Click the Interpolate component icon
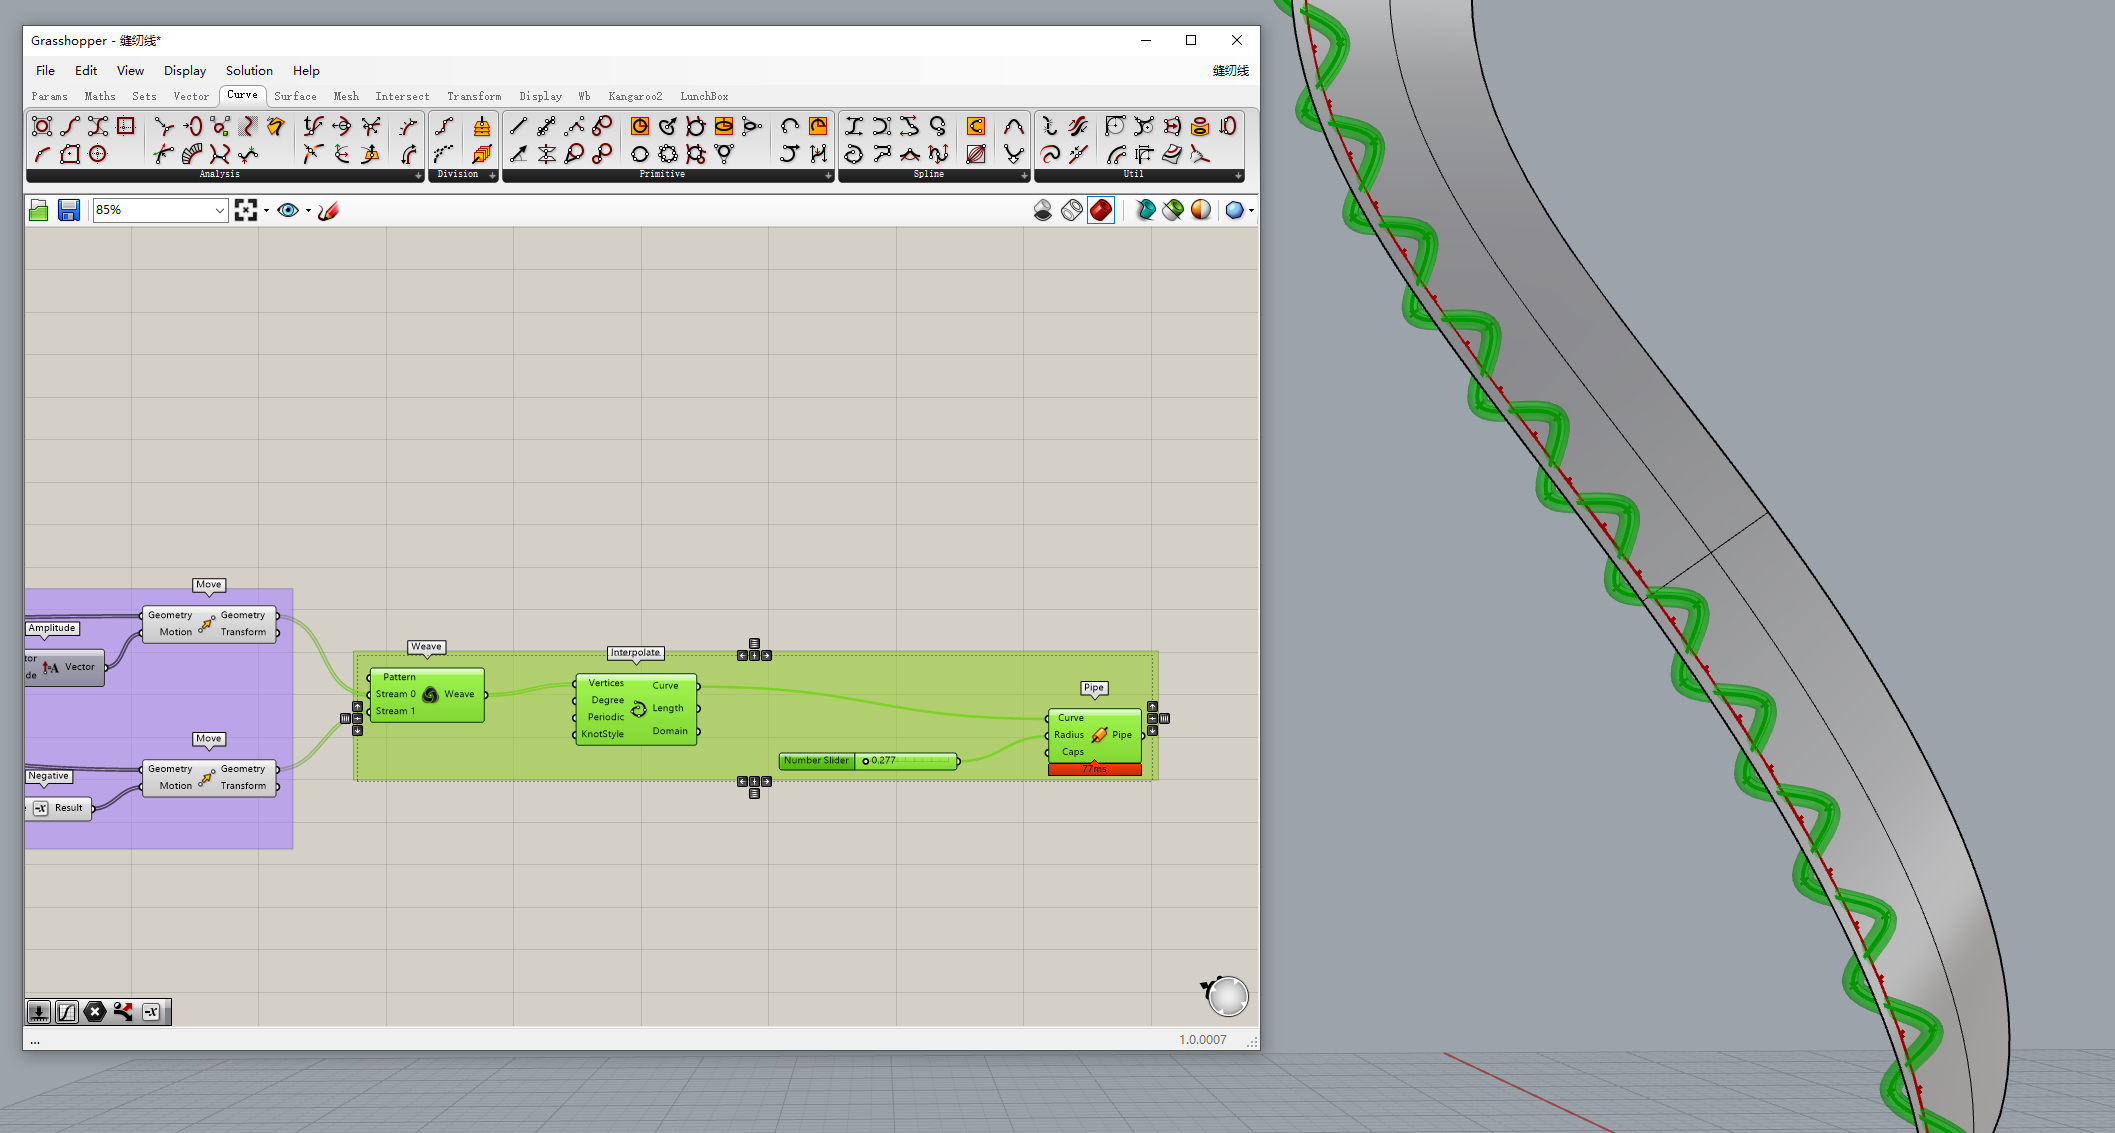The image size is (2115, 1133). tap(638, 709)
